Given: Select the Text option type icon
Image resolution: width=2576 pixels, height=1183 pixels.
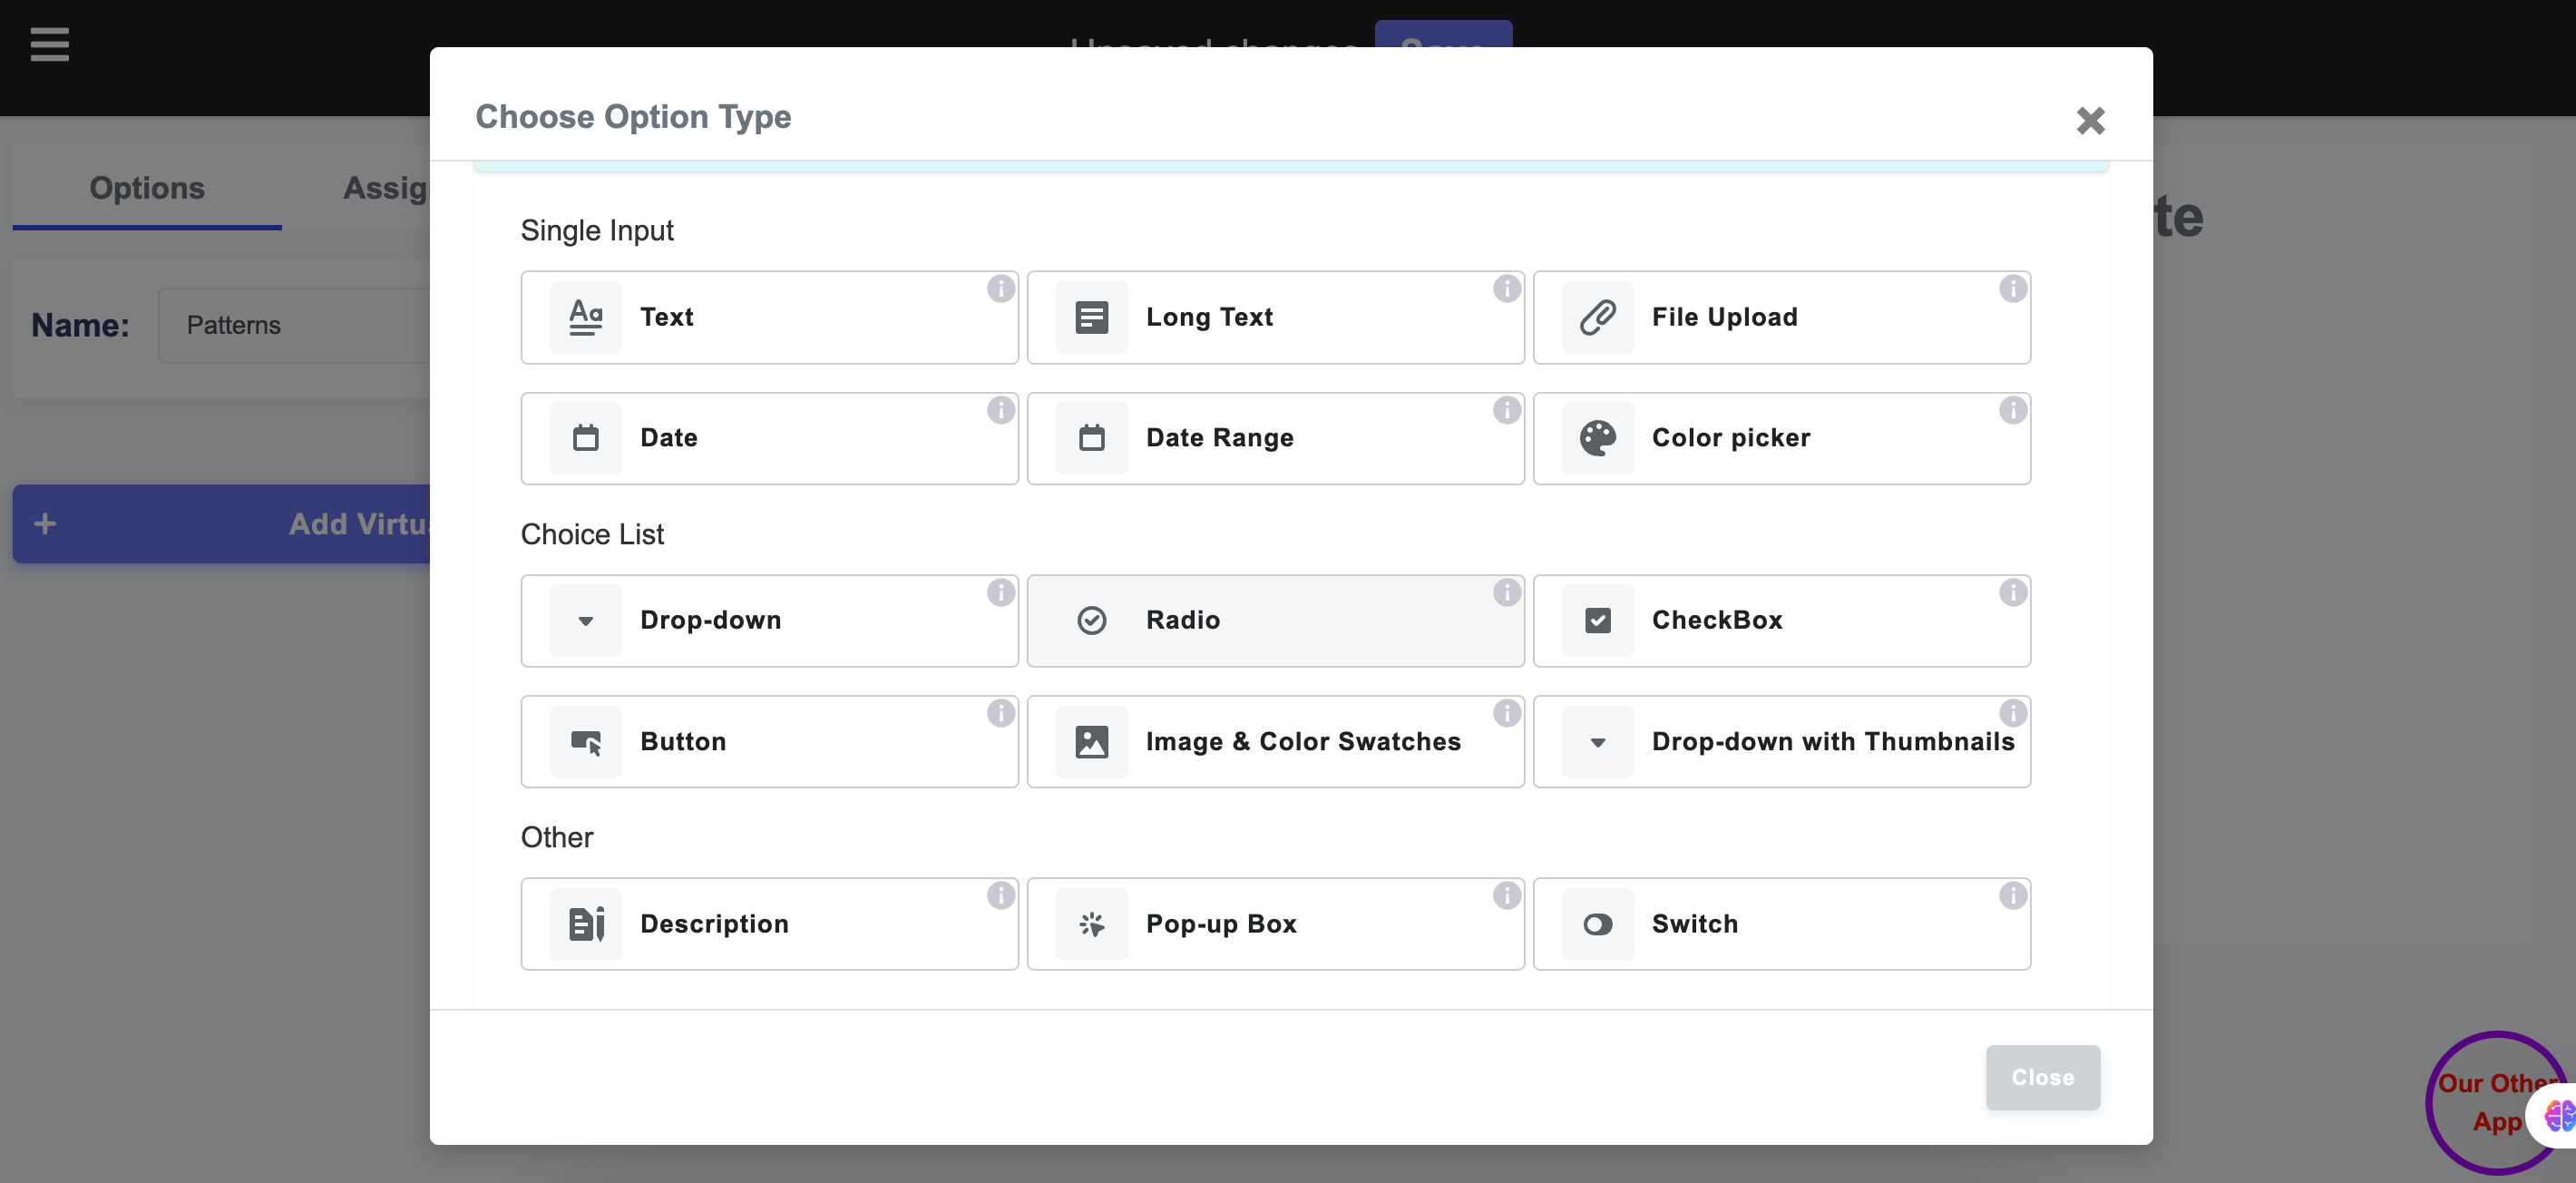Looking at the screenshot, I should (x=585, y=317).
